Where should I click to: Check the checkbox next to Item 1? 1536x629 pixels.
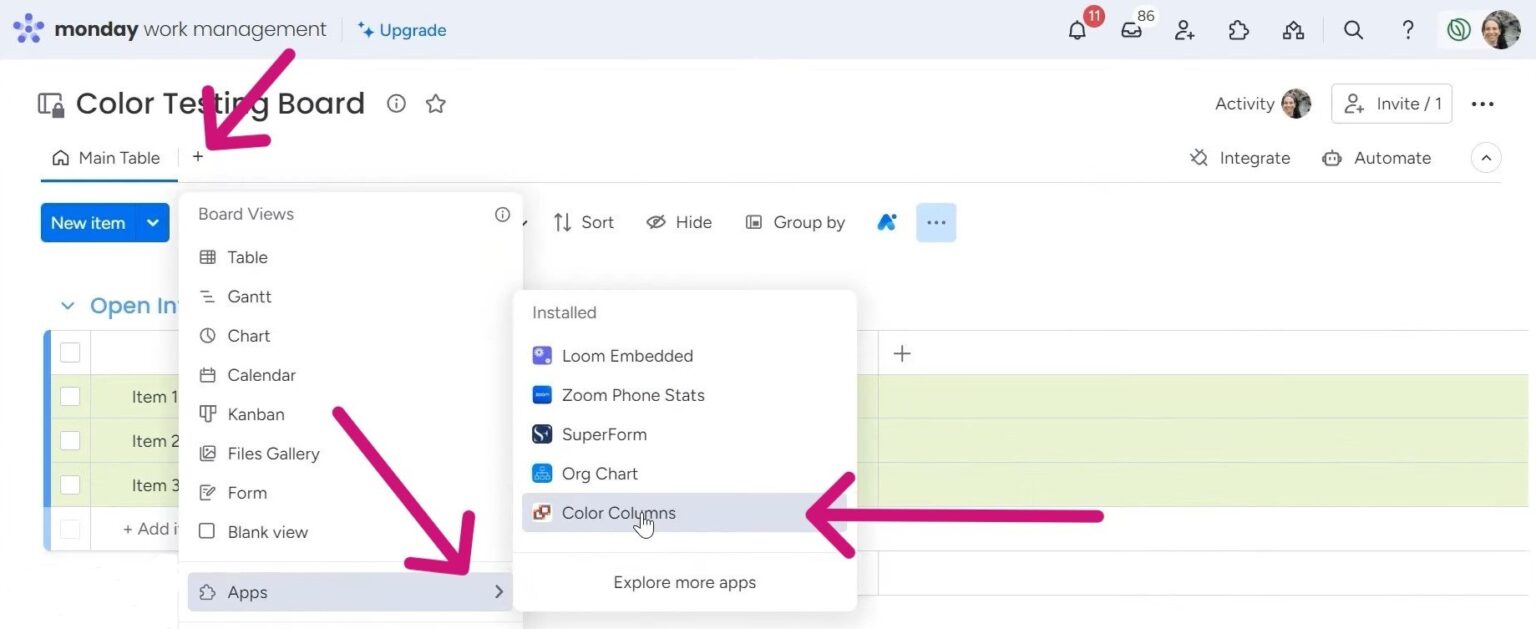pyautogui.click(x=69, y=396)
